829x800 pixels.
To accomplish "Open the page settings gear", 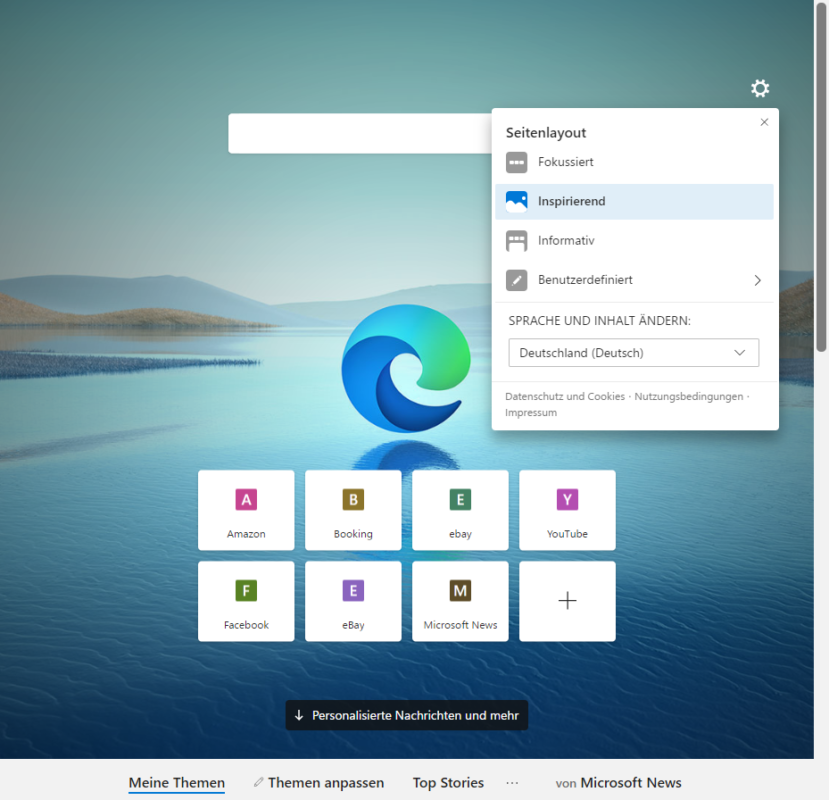I will click(x=760, y=88).
